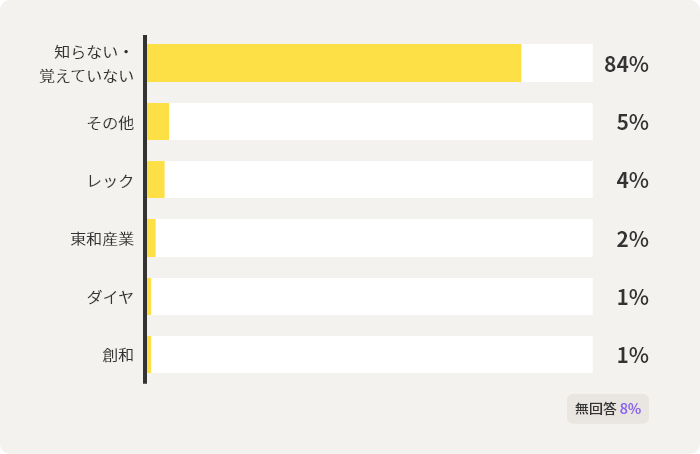Select the レック yellow bar segment
Screen dimensions: 700x454
click(x=156, y=179)
